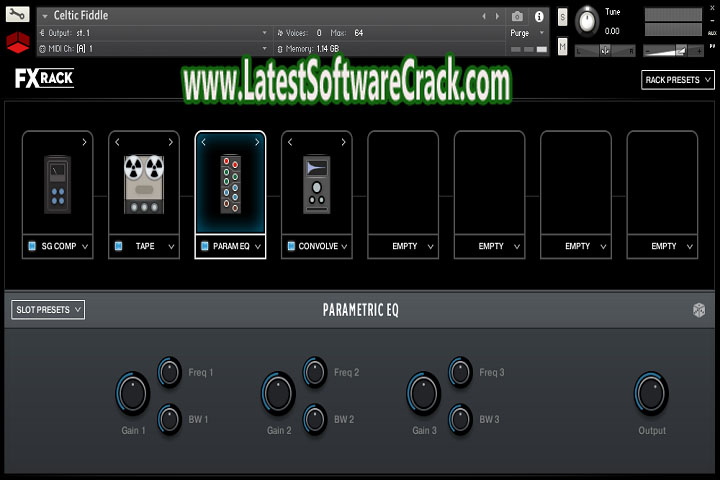Open second Empty slot effect selector
The height and width of the screenshot is (480, 720).
coord(517,247)
